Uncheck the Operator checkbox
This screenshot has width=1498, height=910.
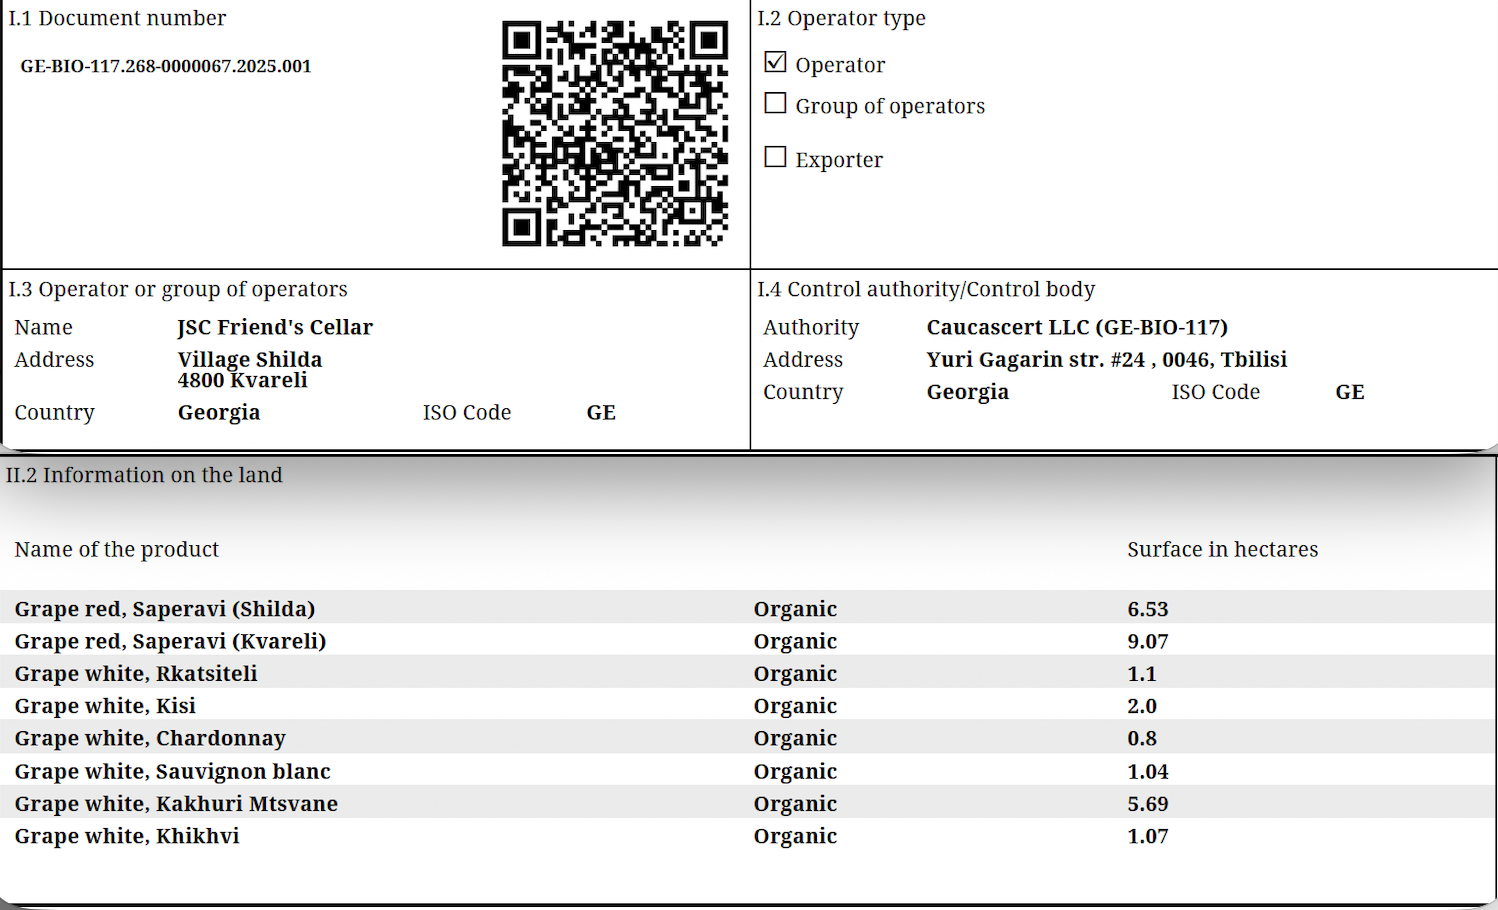775,63
